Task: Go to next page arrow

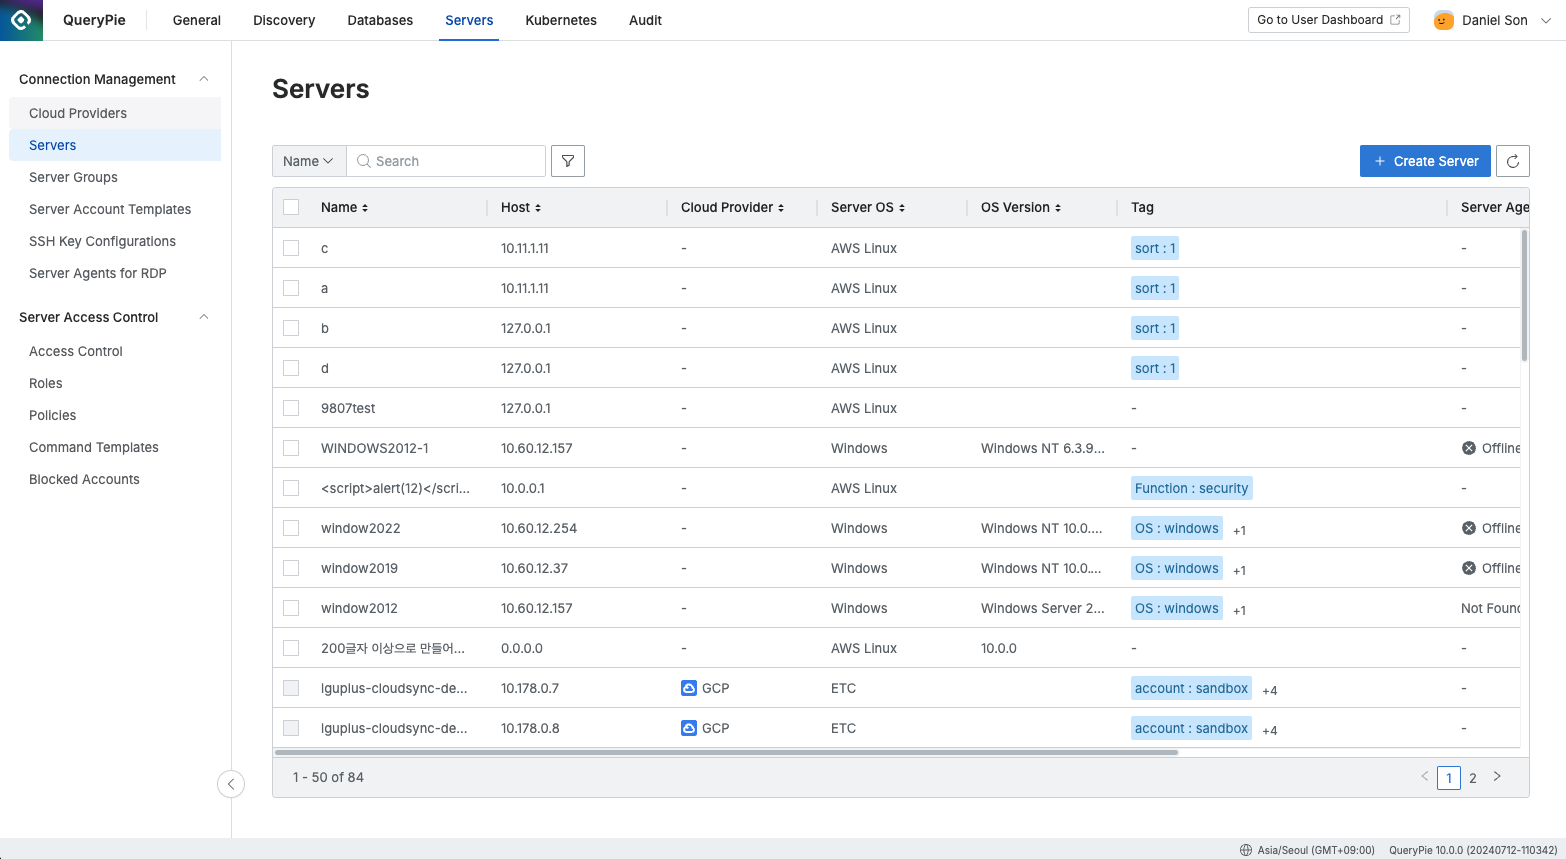Action: coord(1497,776)
